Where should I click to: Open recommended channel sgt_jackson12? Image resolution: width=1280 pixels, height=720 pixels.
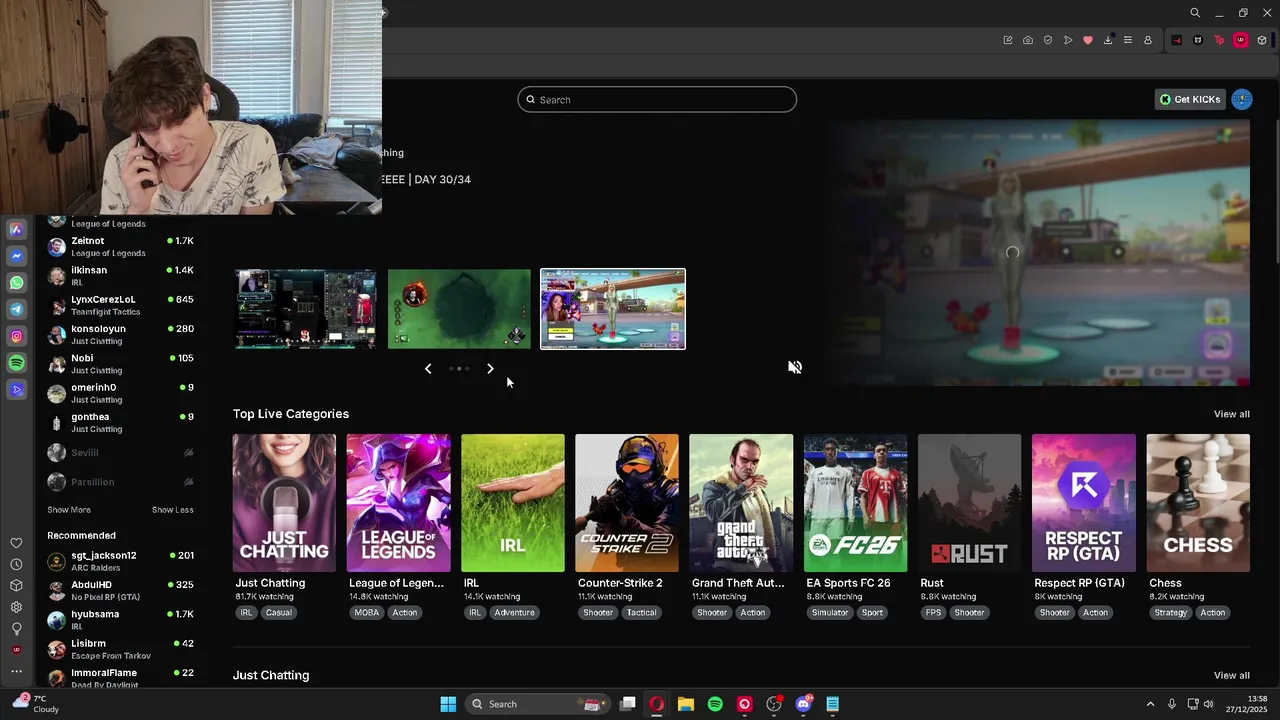[120, 561]
